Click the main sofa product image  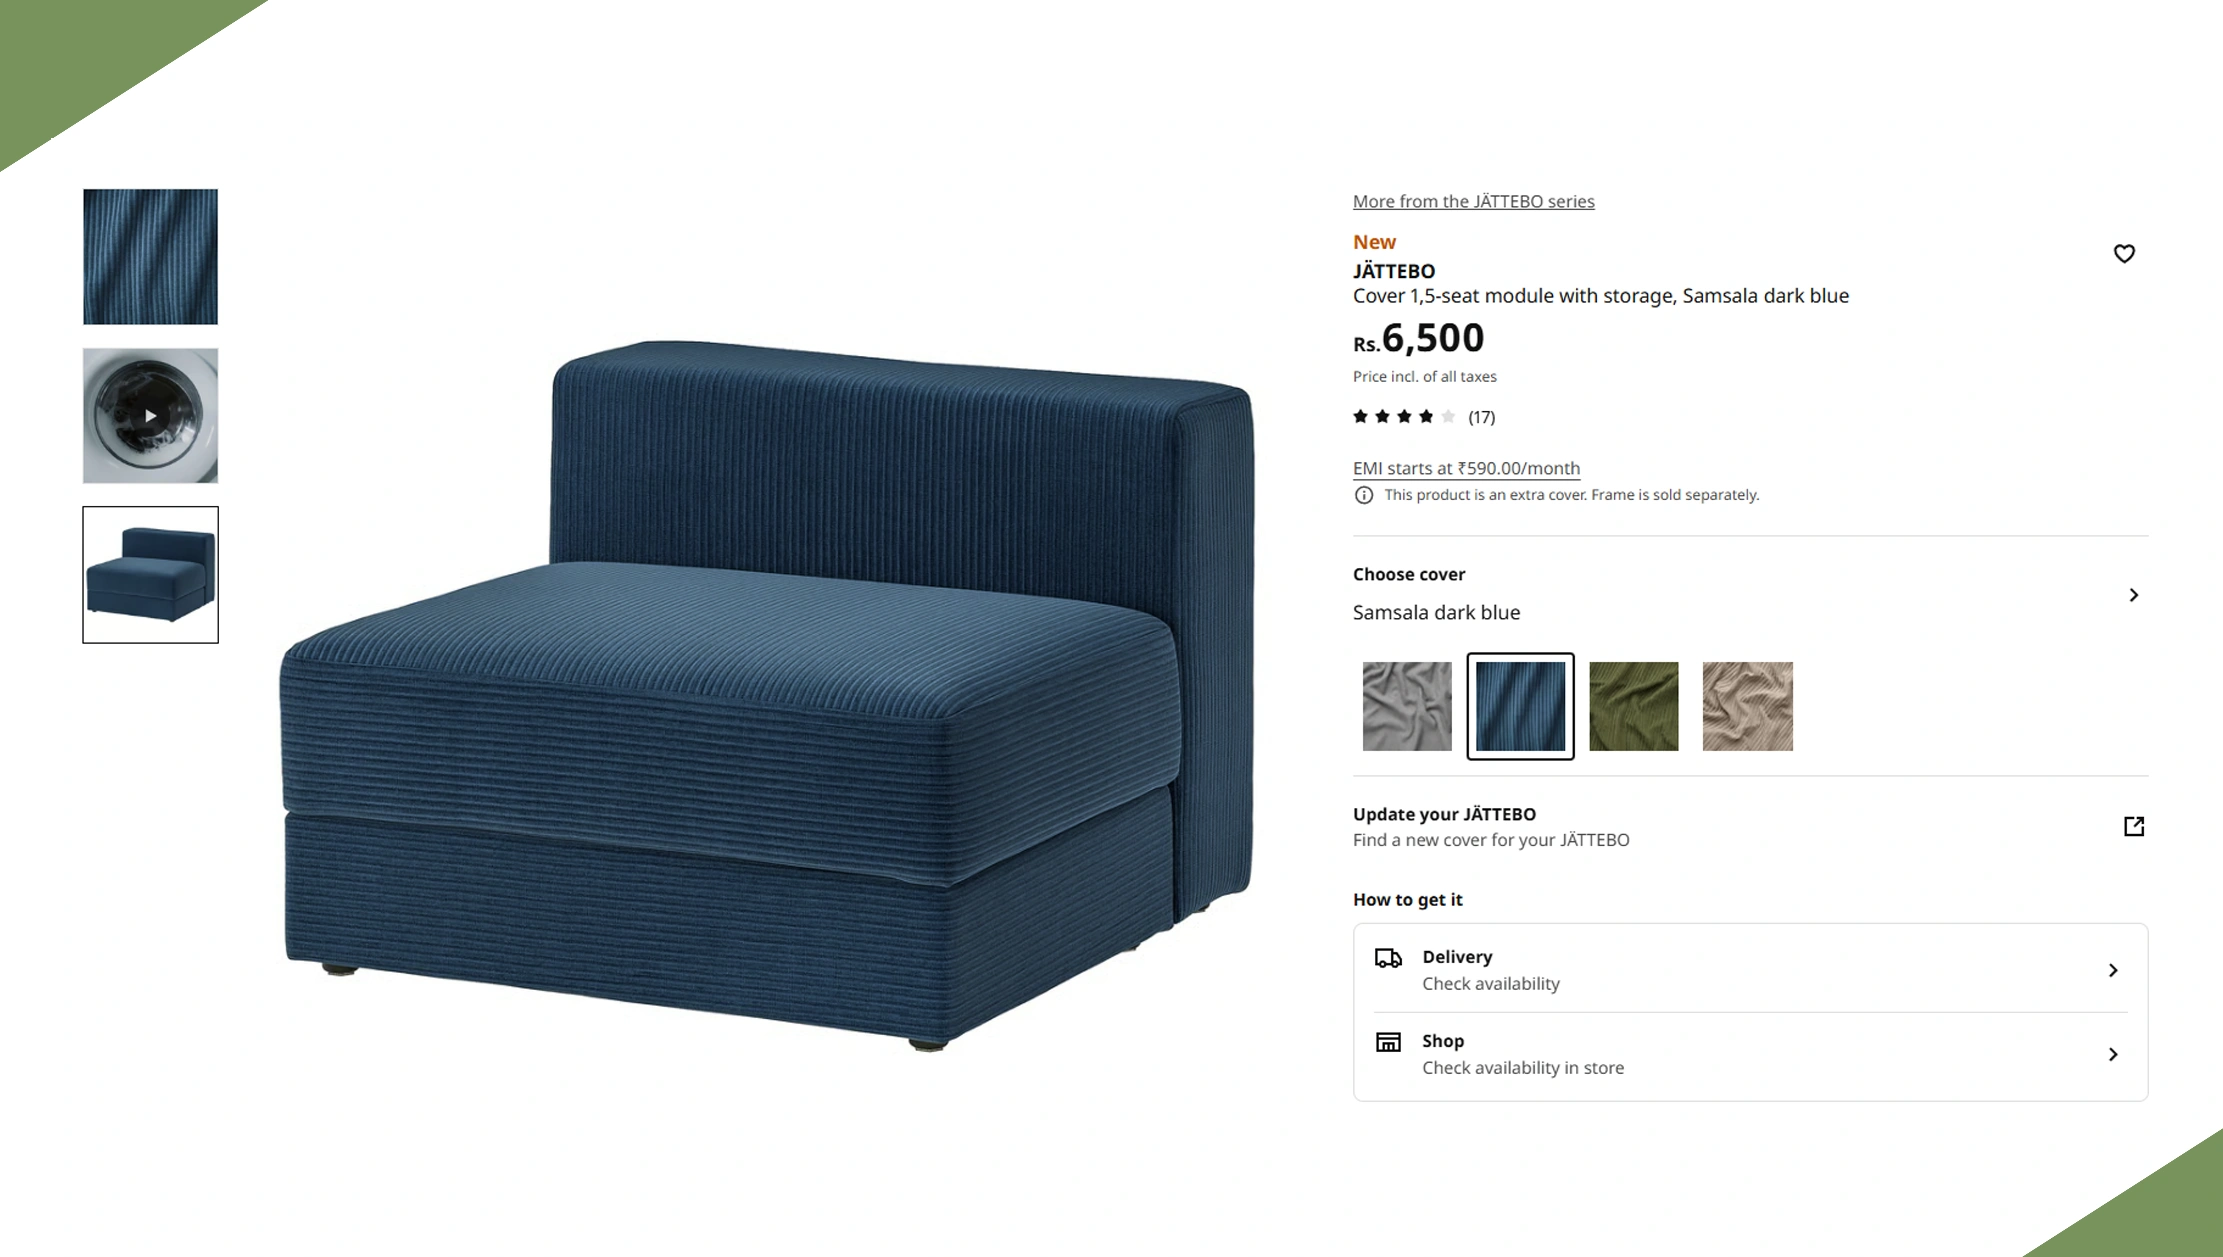(x=767, y=695)
